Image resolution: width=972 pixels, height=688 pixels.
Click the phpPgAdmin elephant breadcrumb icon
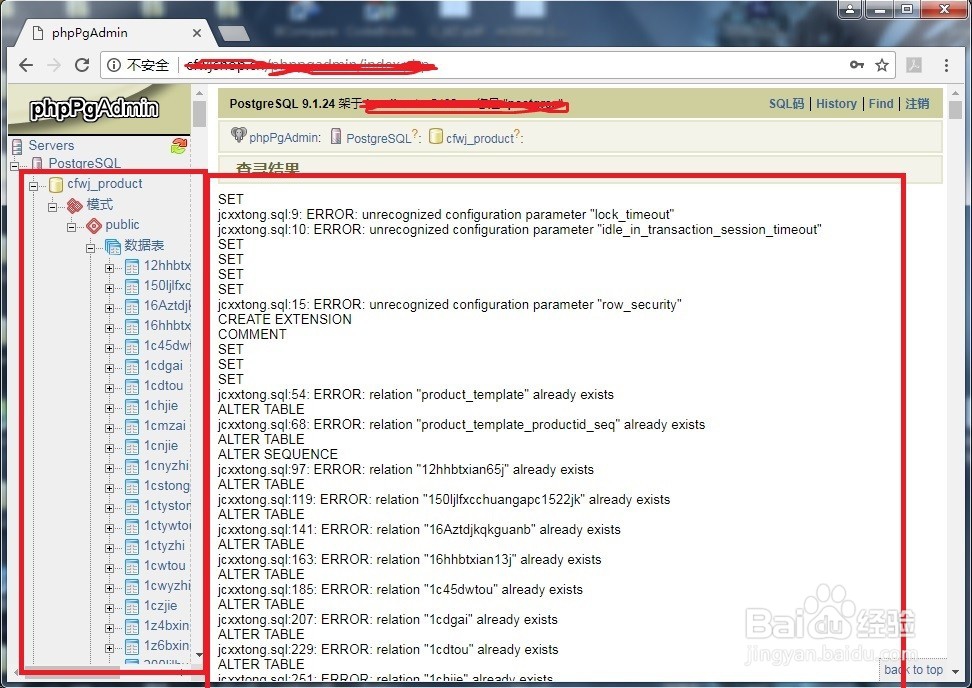tap(239, 135)
